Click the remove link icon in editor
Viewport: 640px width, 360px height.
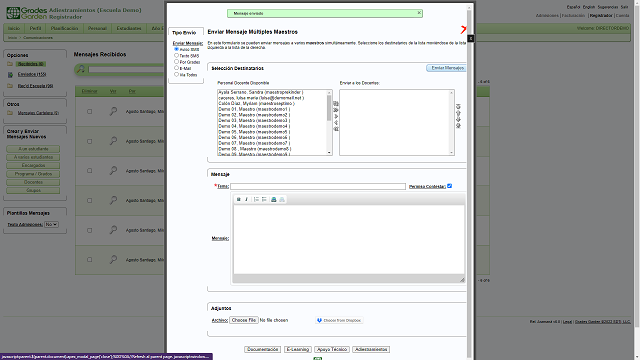[282, 200]
